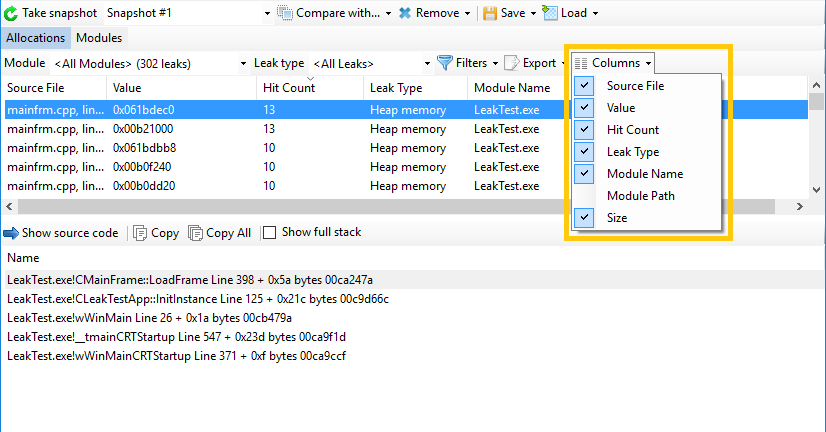
Task: Toggle the Module Name column checkmark
Action: (584, 174)
